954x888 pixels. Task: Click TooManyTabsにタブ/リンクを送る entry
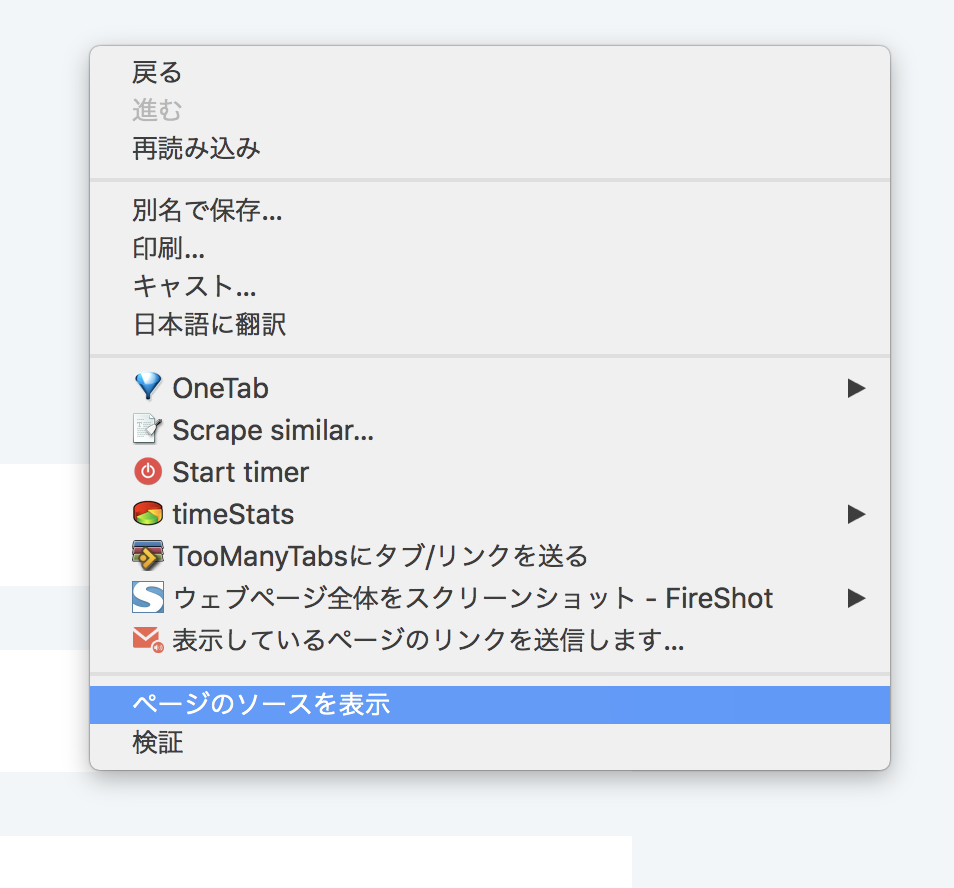click(490, 556)
